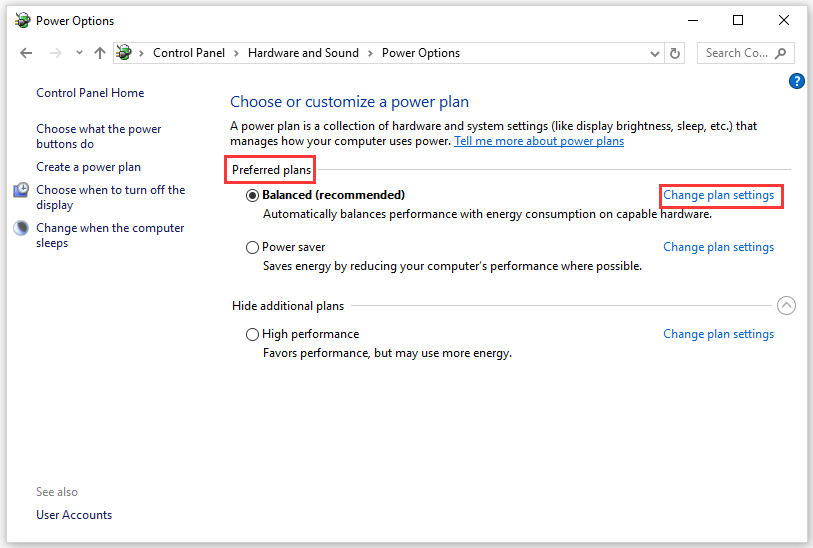Open Change plan settings for Balanced
The image size is (813, 548).
click(719, 195)
